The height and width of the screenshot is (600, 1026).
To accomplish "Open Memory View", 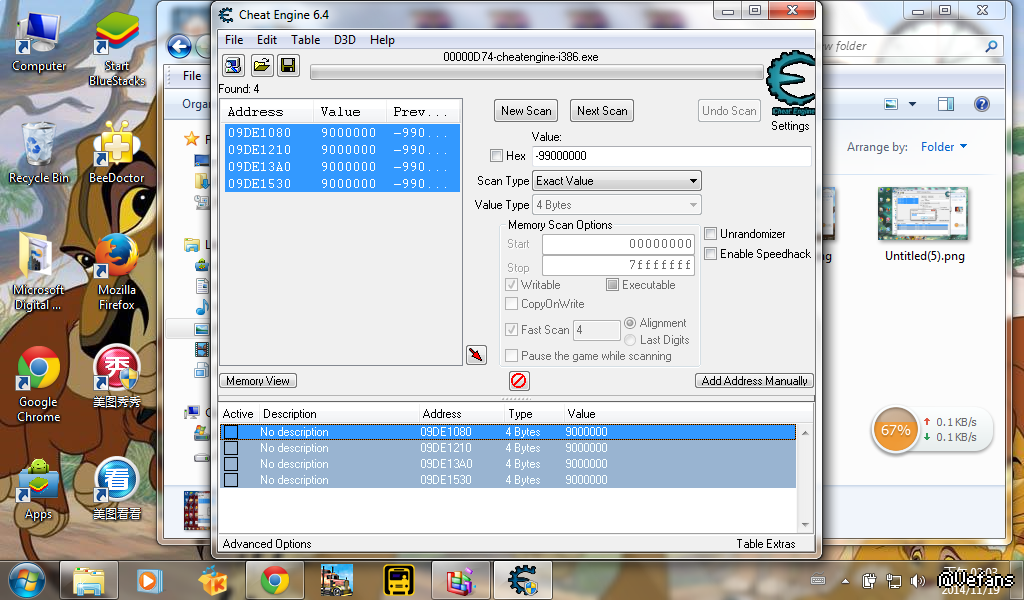I will click(x=258, y=381).
